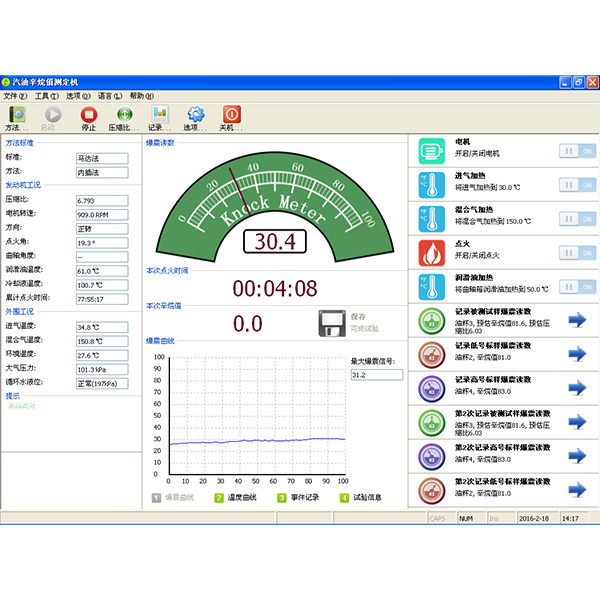Click the 润滑油加热 thermometer icon
Viewport: 600px width, 600px height.
click(x=432, y=287)
